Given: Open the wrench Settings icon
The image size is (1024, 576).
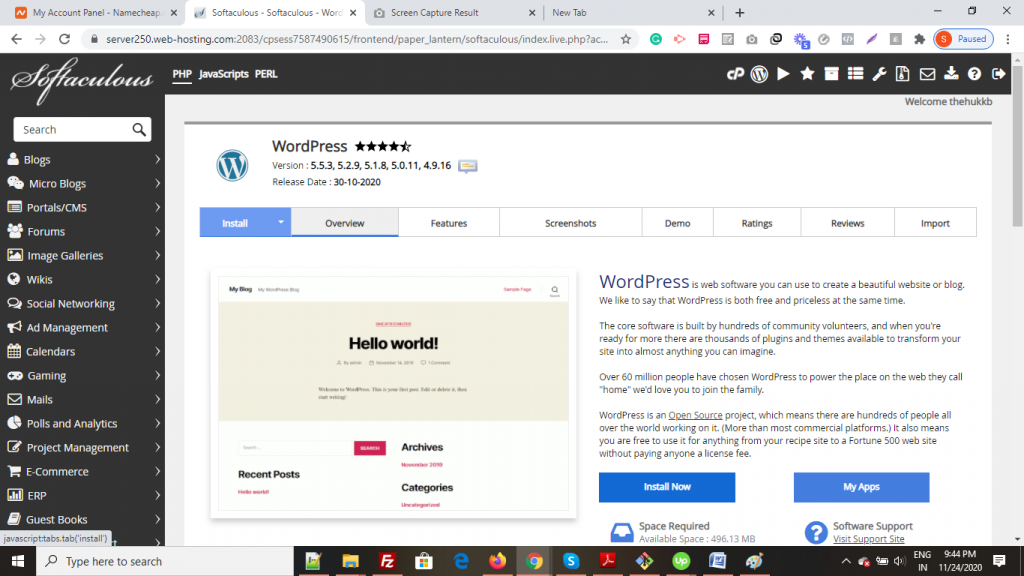Looking at the screenshot, I should click(878, 73).
